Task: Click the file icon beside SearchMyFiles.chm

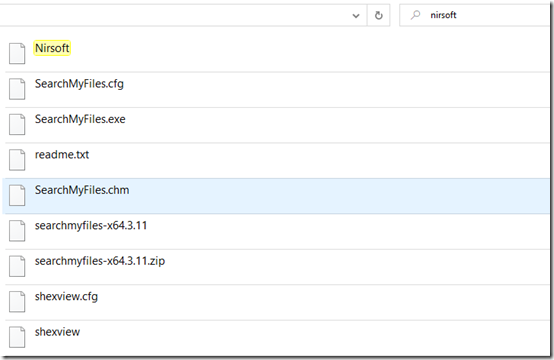Action: [17, 195]
